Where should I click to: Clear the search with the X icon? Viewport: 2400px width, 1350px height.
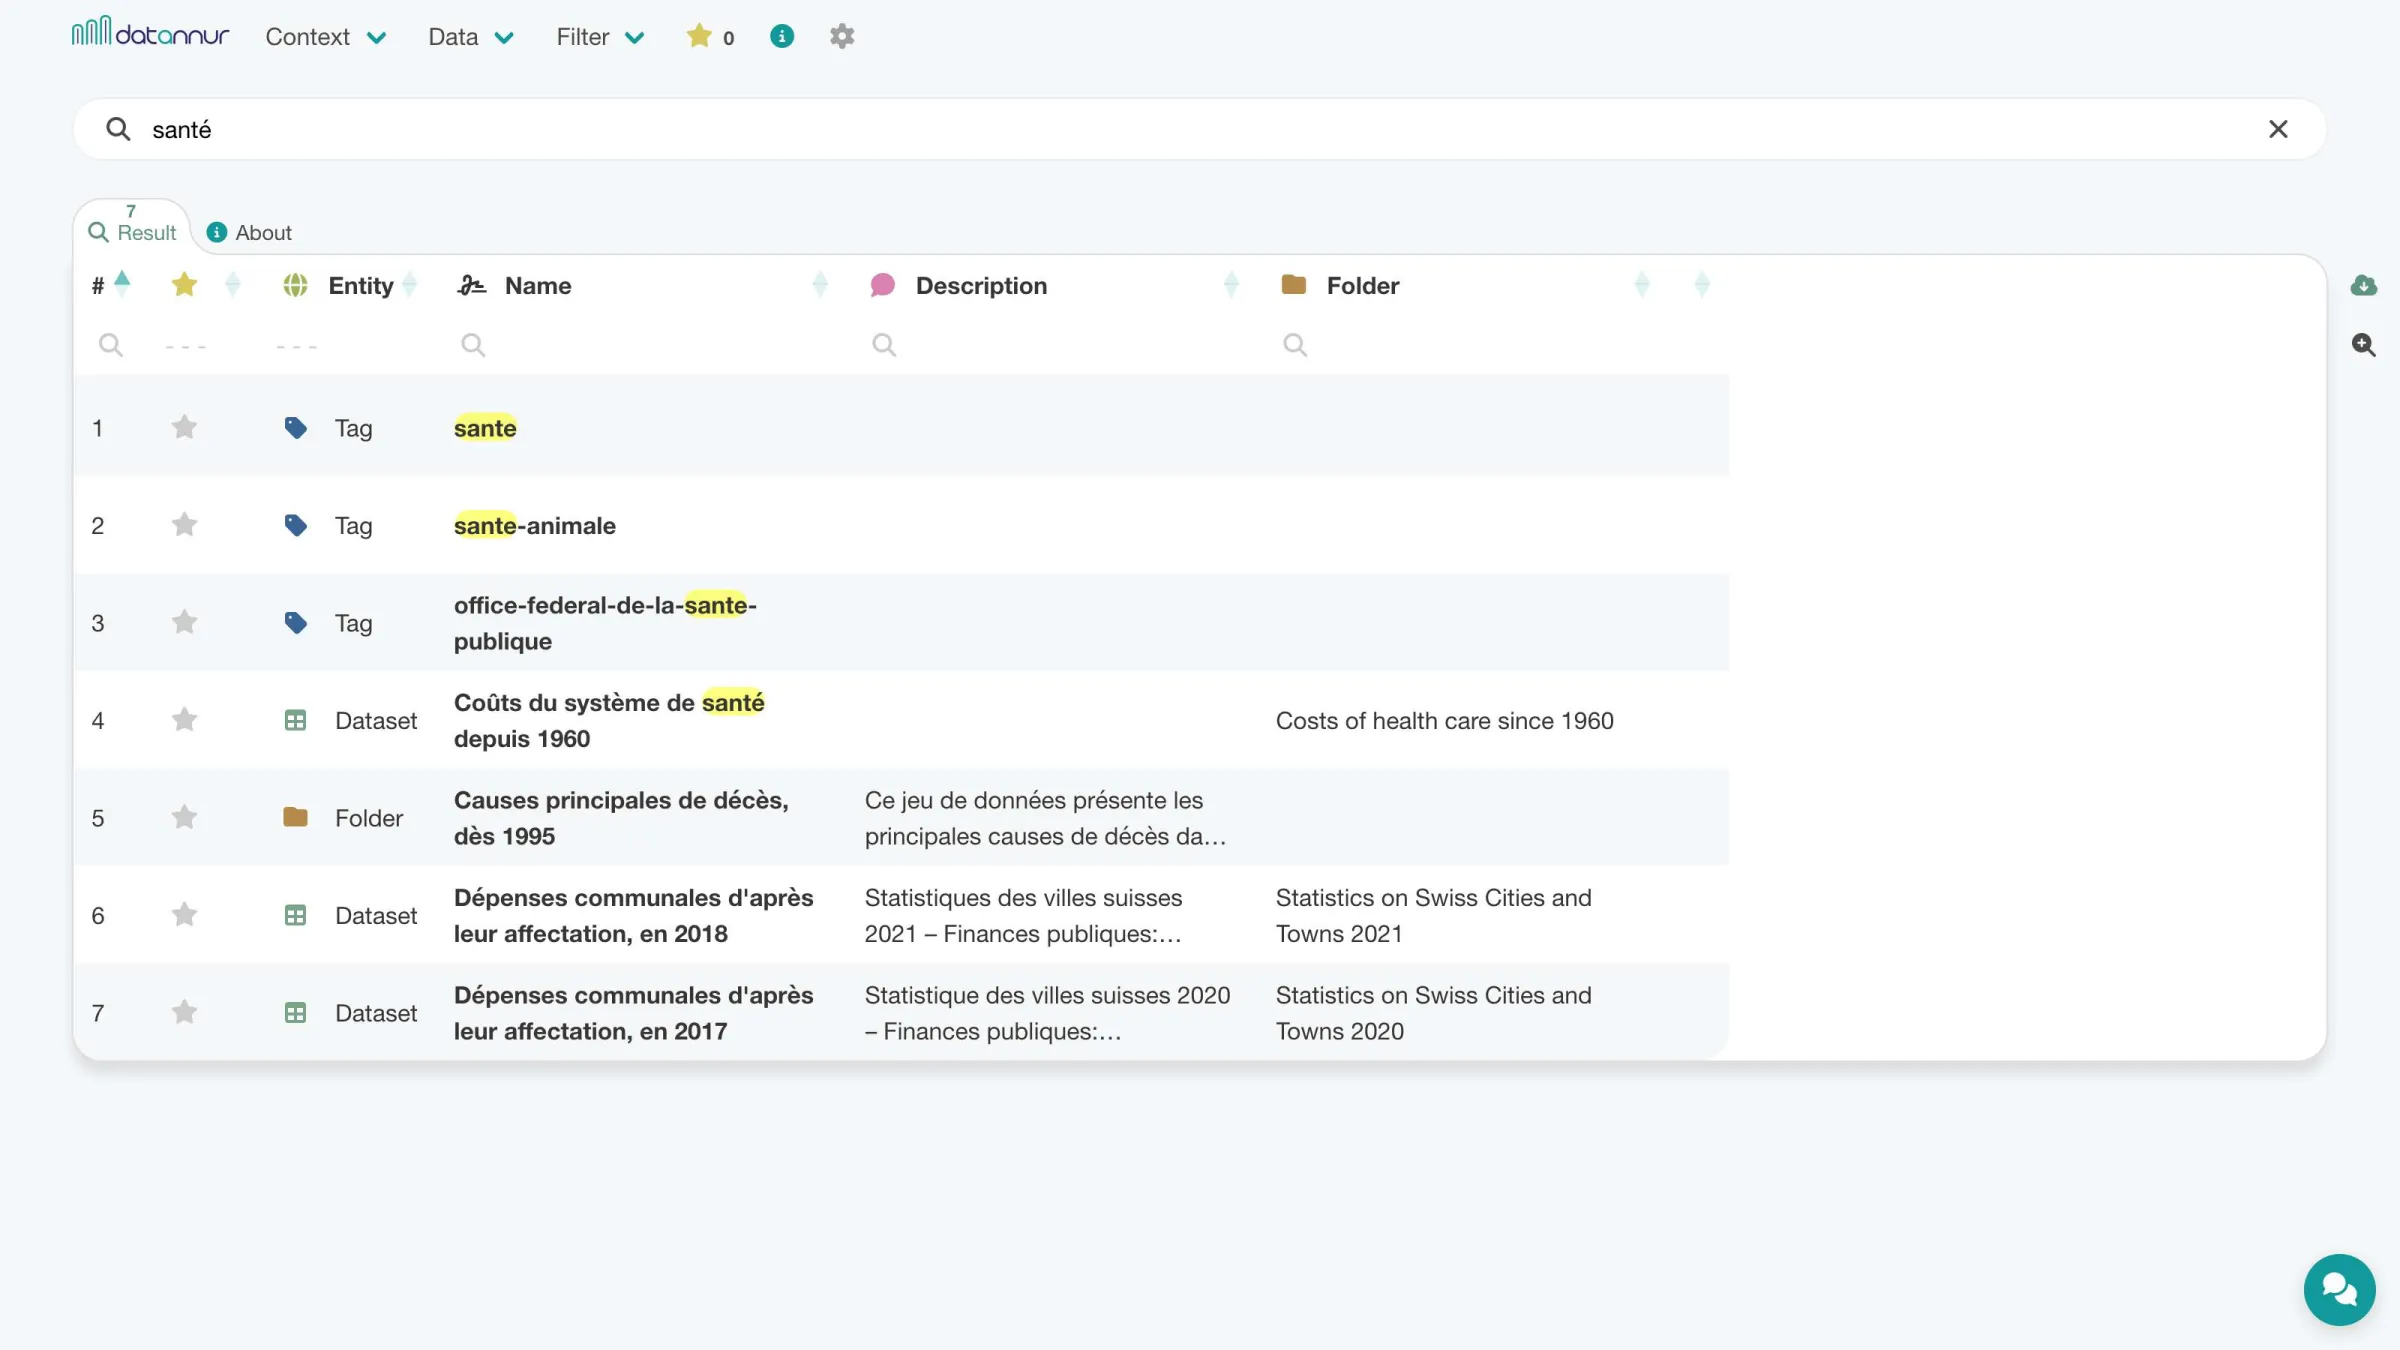pos(2278,129)
